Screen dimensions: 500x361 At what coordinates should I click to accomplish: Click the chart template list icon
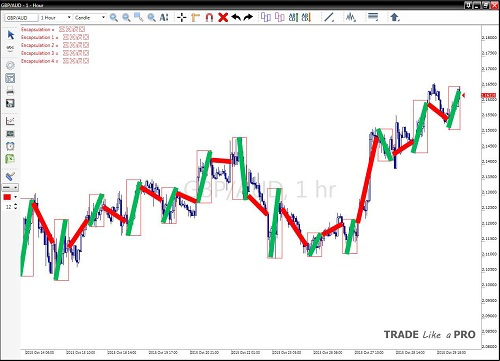[373, 17]
